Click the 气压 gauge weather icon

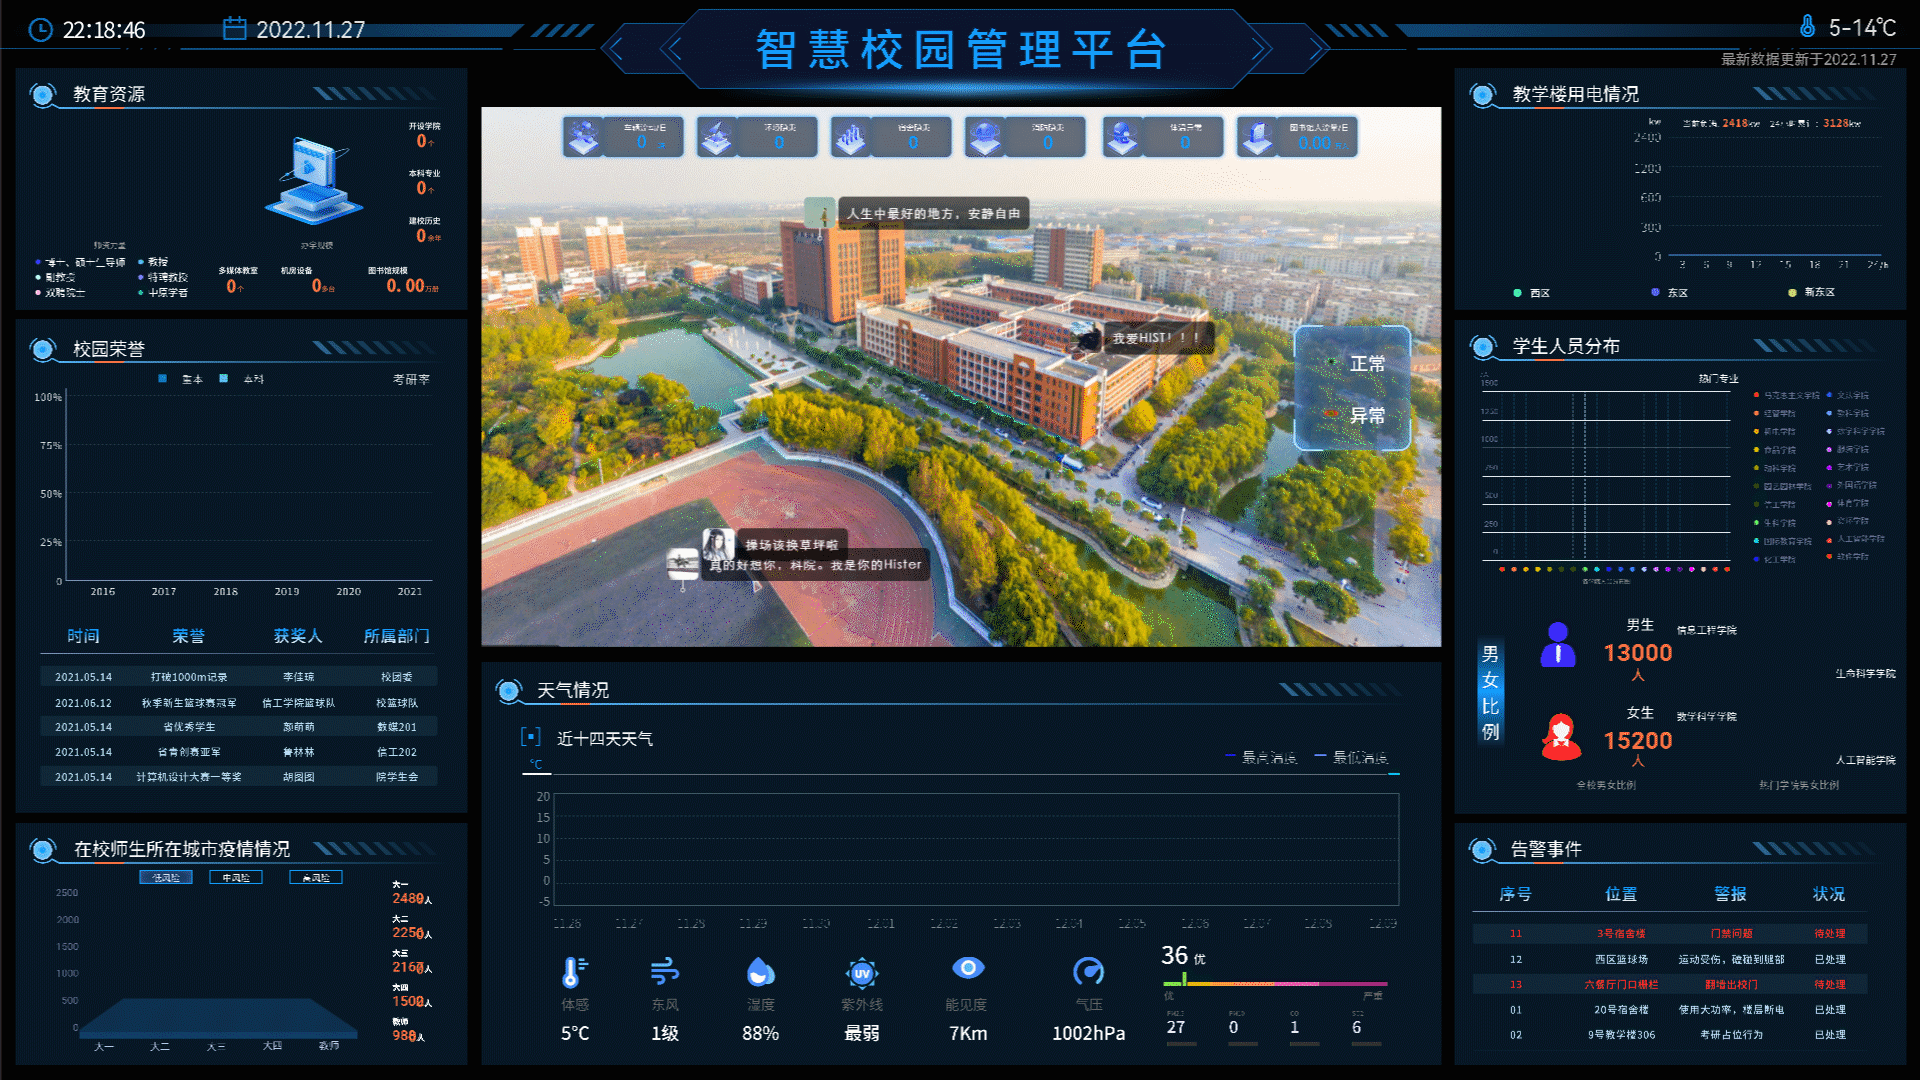(x=1089, y=972)
